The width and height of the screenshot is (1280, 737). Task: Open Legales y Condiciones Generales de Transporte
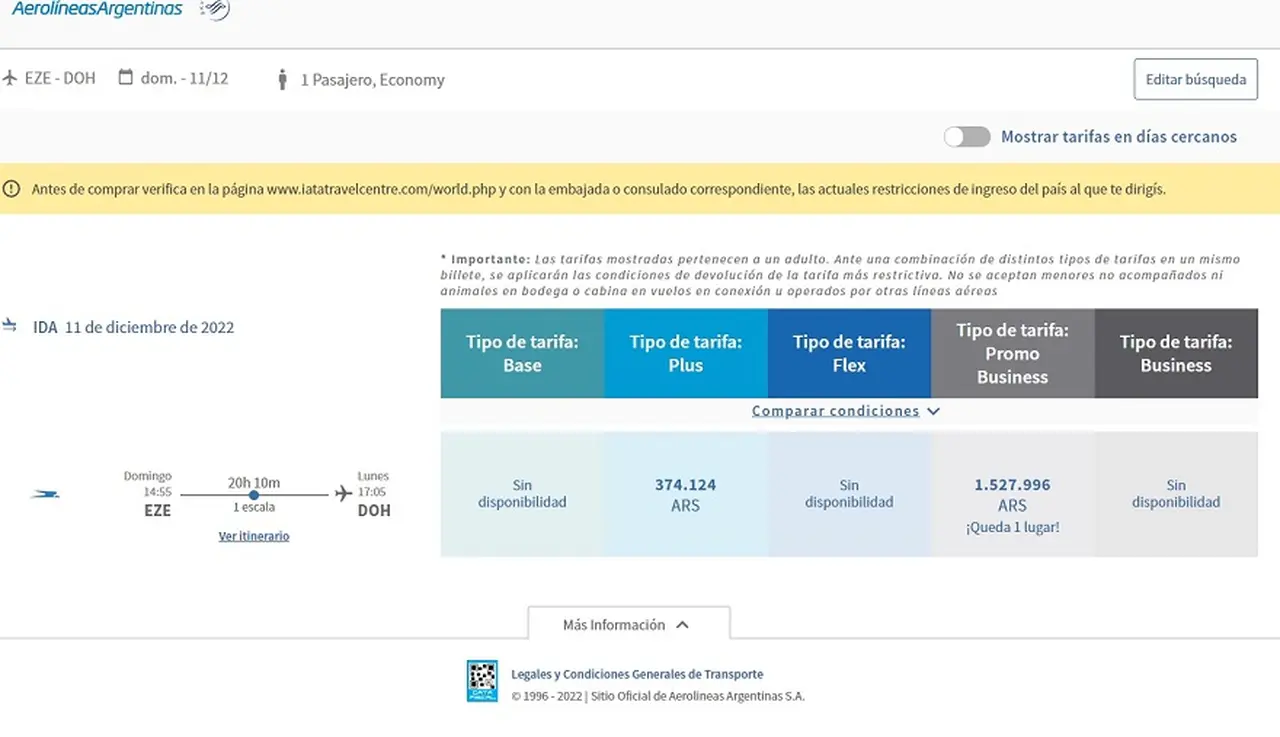coord(637,674)
